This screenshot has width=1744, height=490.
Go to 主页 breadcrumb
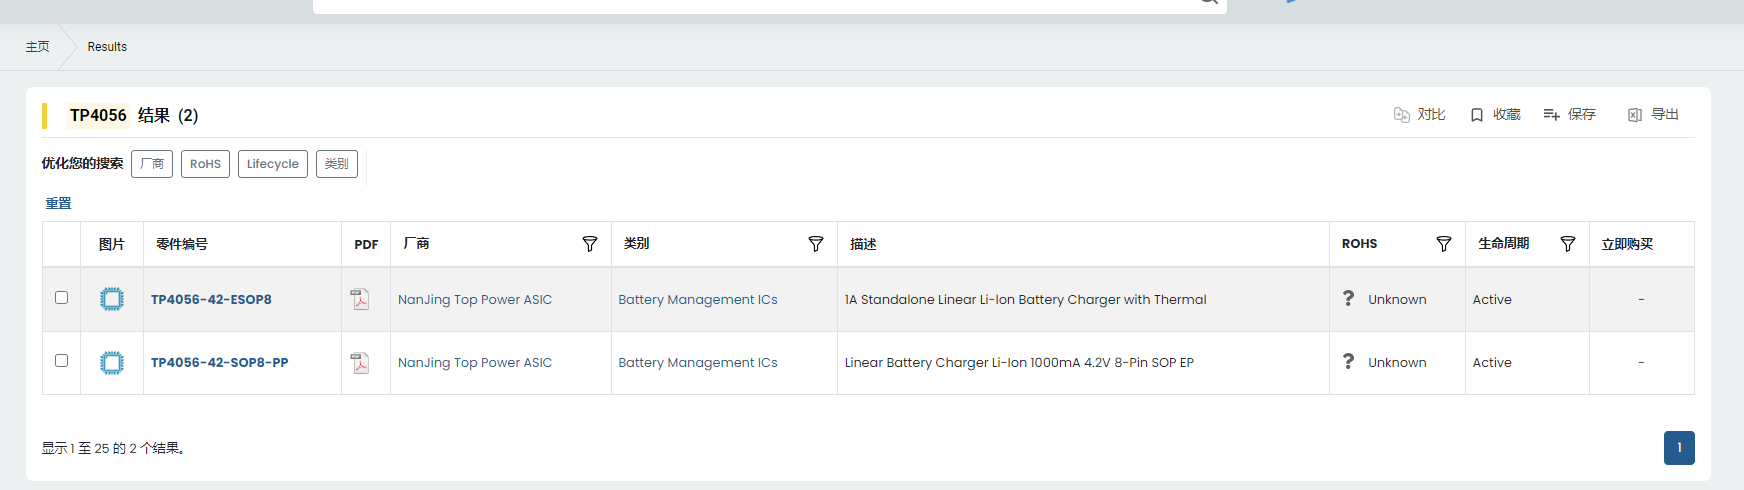pyautogui.click(x=37, y=47)
